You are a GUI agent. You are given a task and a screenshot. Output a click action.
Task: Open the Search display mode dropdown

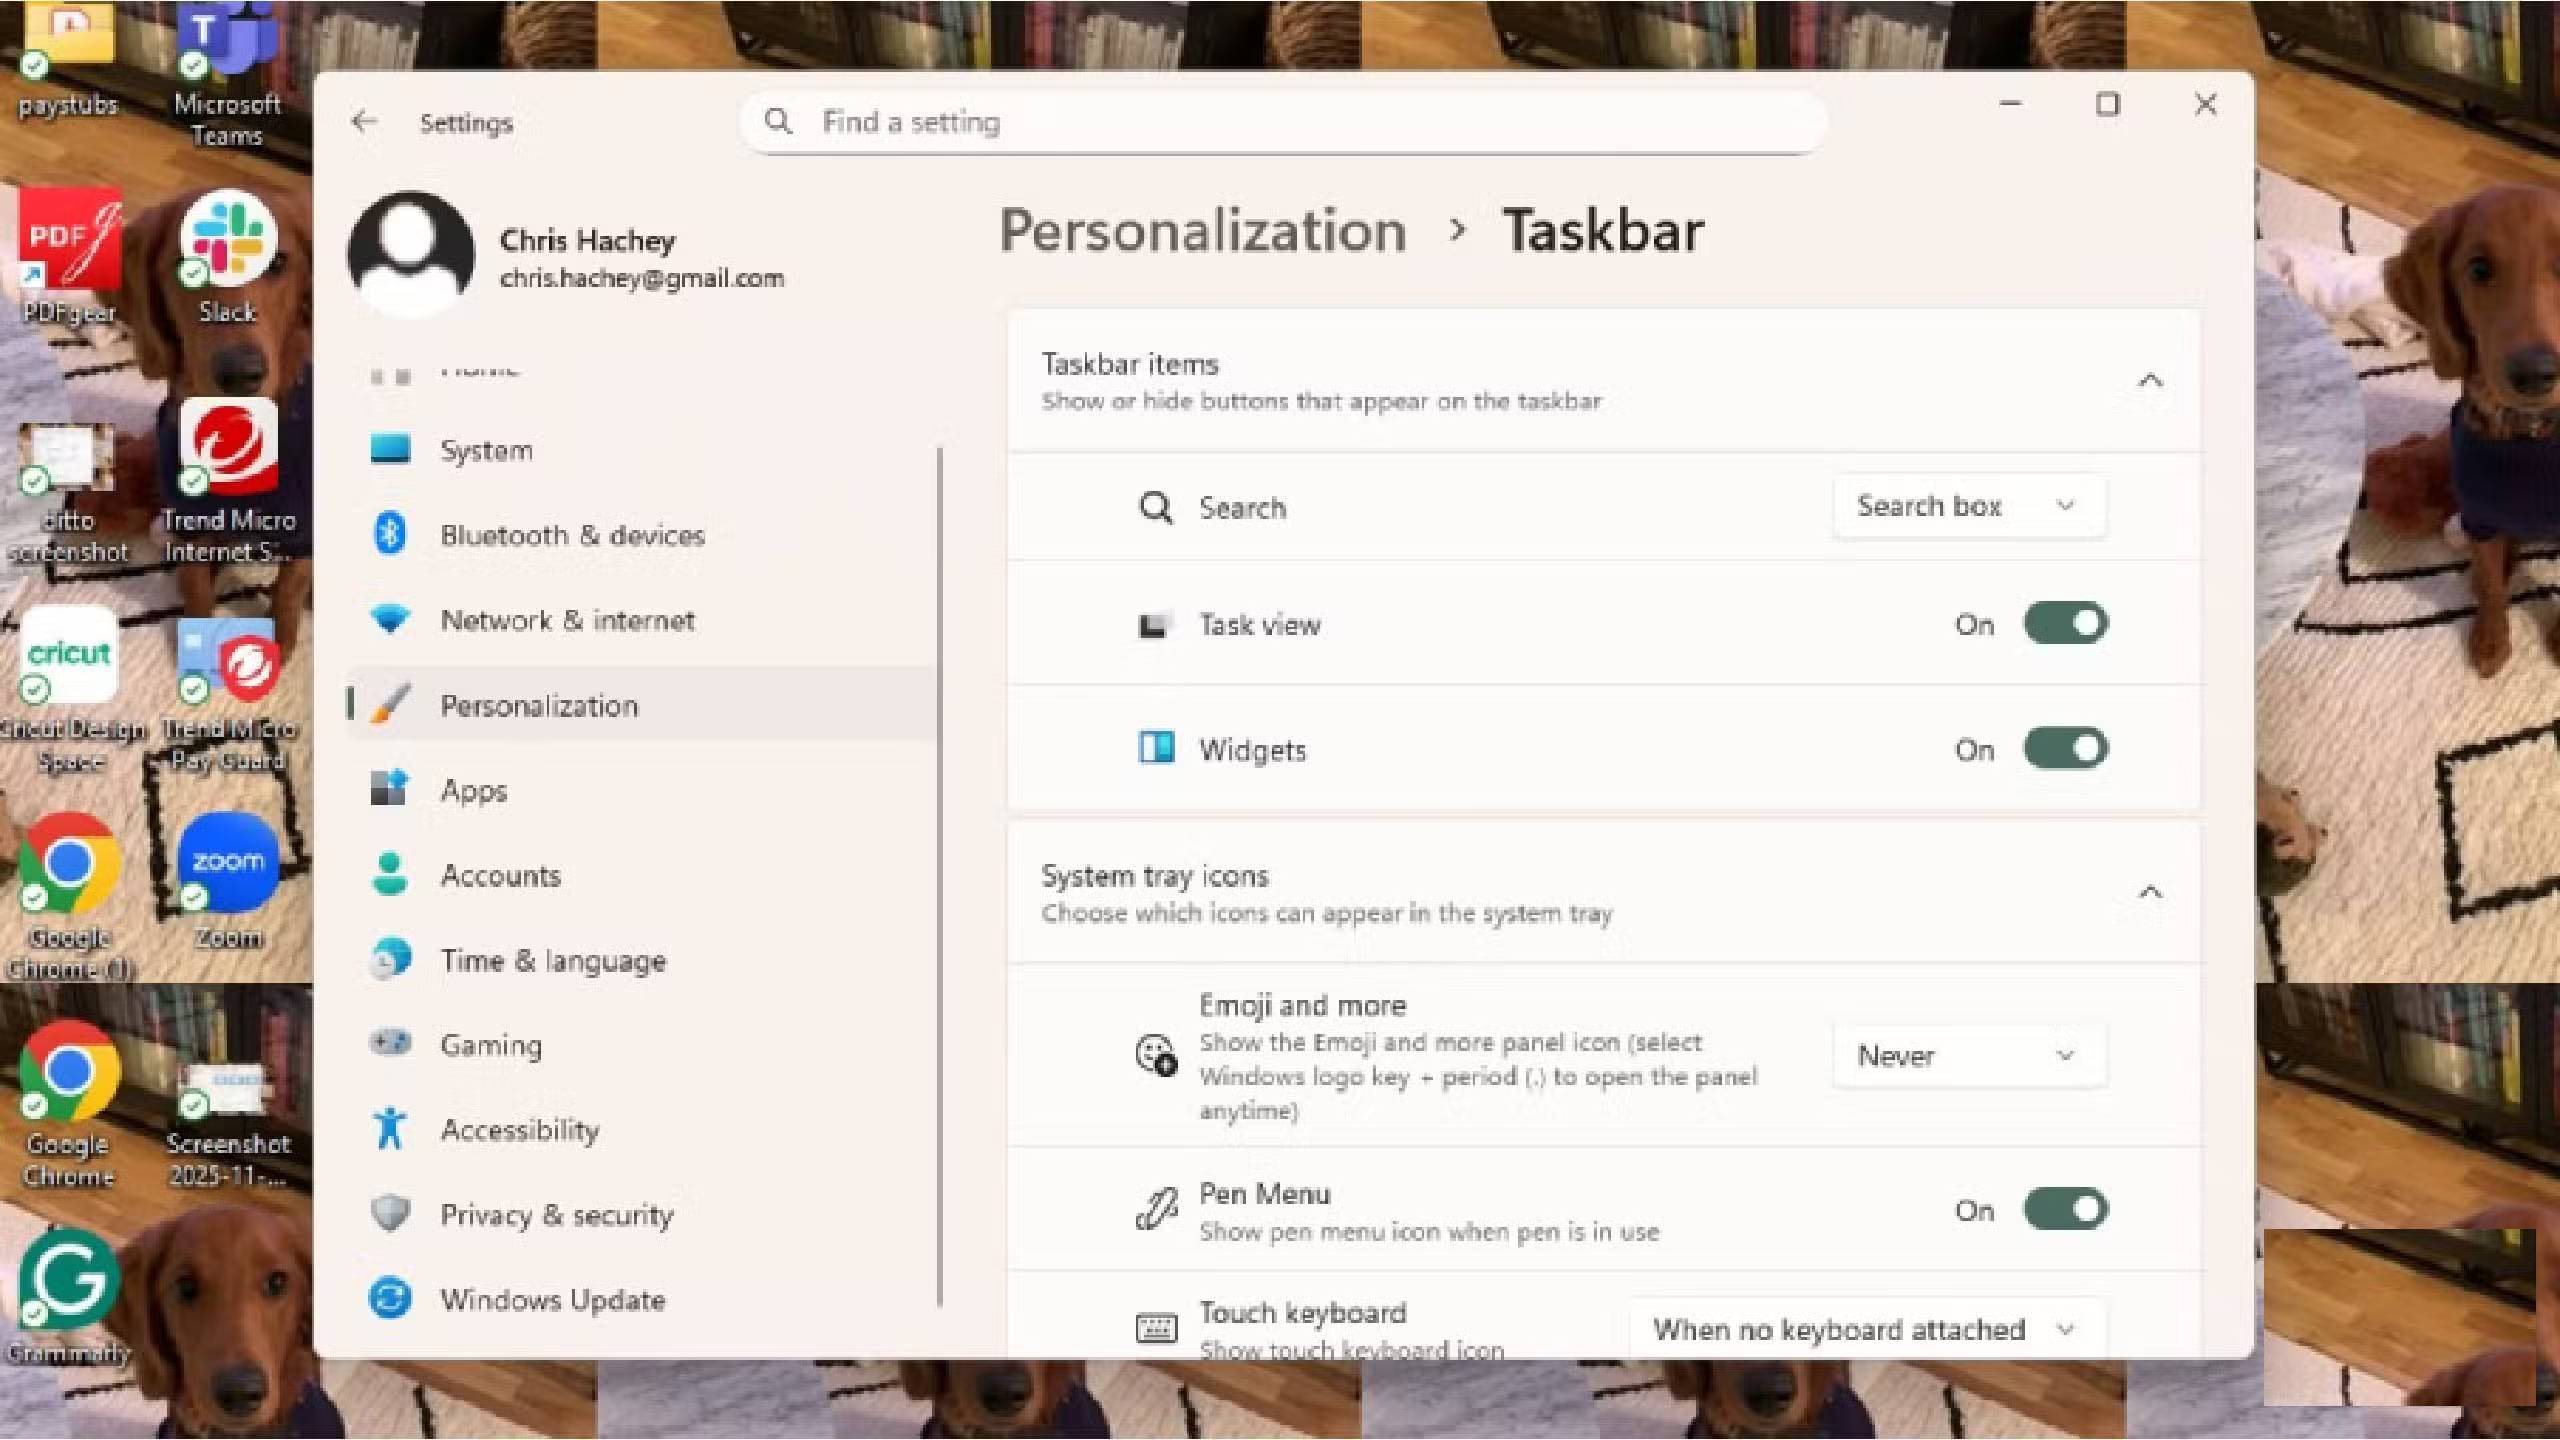tap(1968, 506)
